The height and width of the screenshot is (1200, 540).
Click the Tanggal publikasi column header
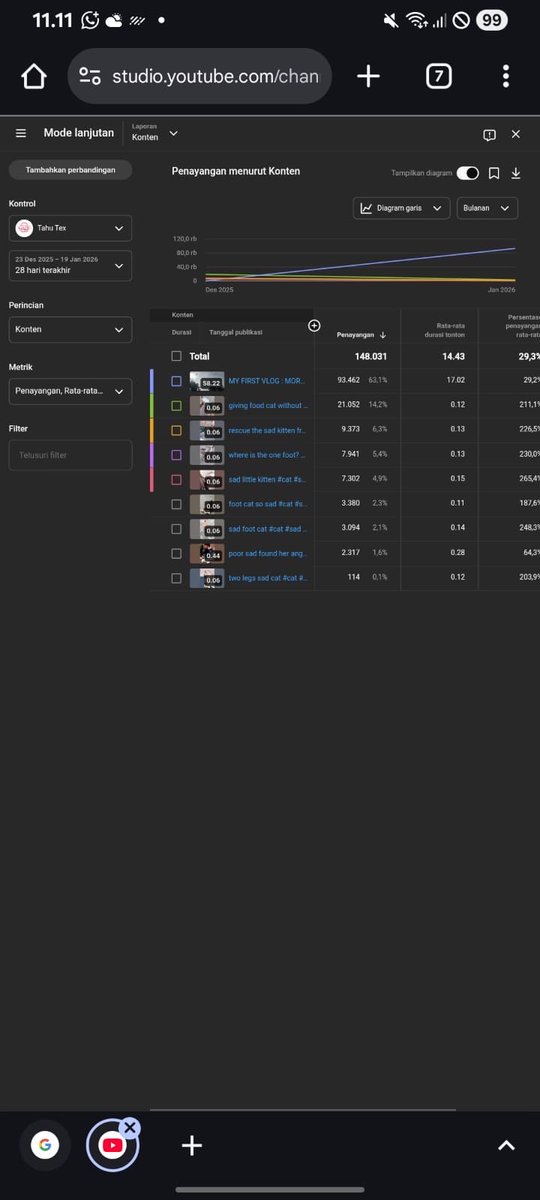(236, 332)
